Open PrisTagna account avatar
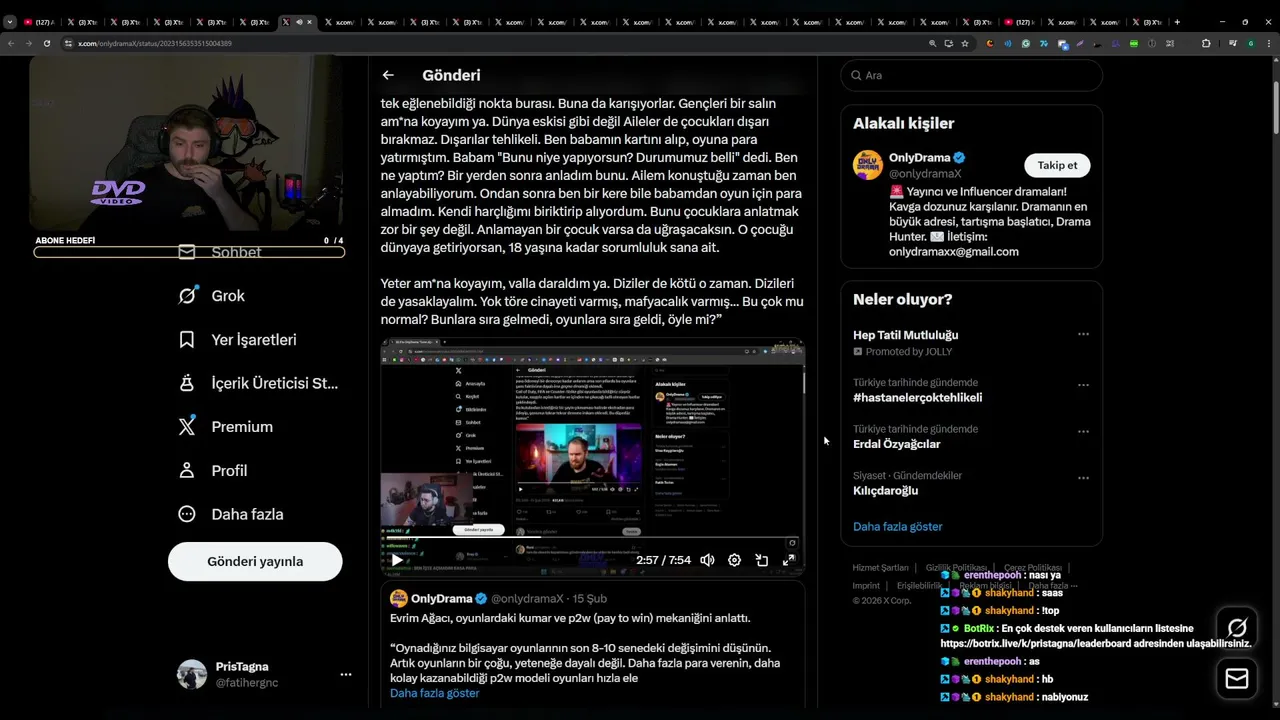This screenshot has height=720, width=1280. [192, 674]
